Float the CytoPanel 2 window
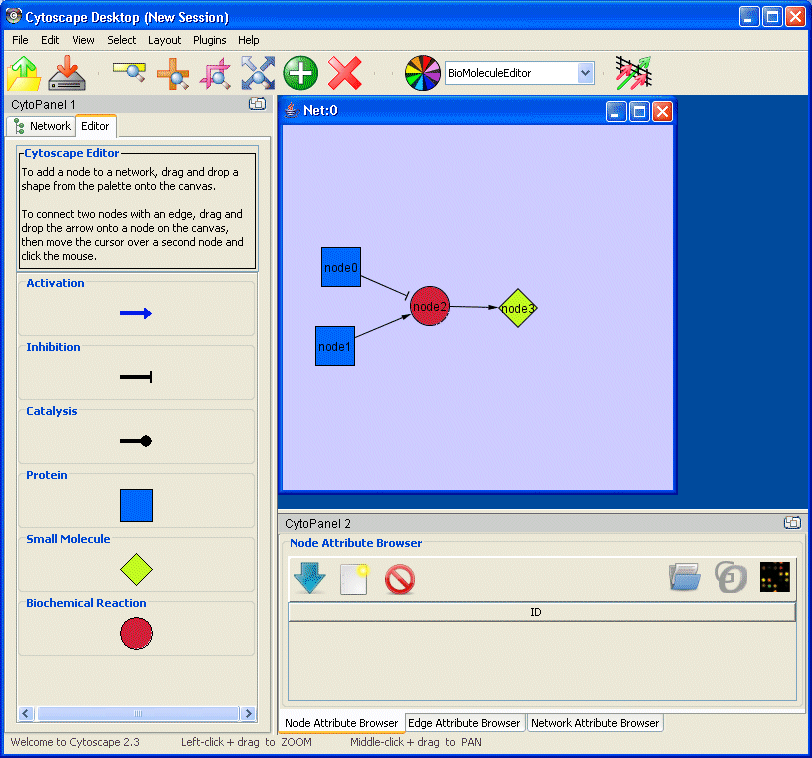 coord(792,523)
